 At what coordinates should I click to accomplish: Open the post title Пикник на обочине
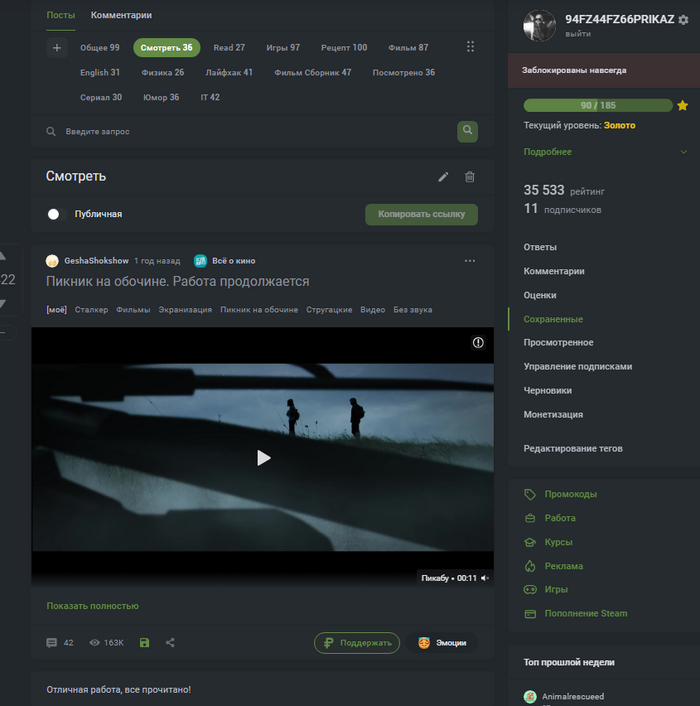coord(177,281)
